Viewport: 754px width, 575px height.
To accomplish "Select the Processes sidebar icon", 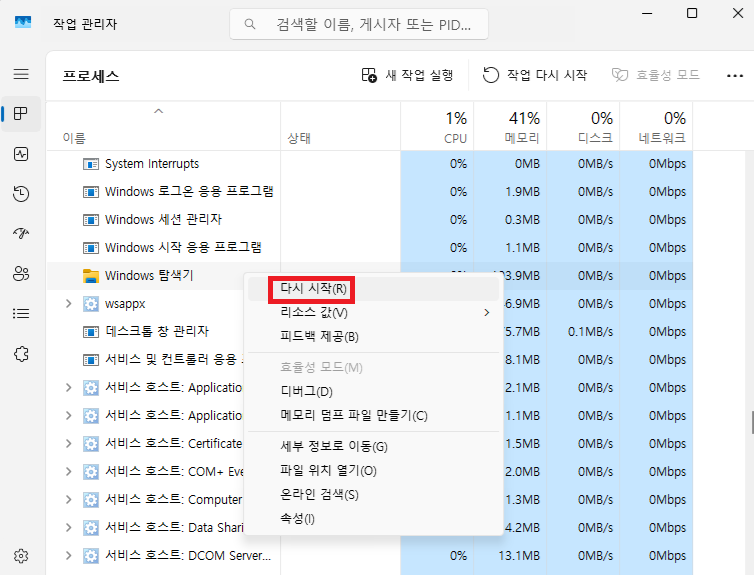I will pyautogui.click(x=21, y=114).
